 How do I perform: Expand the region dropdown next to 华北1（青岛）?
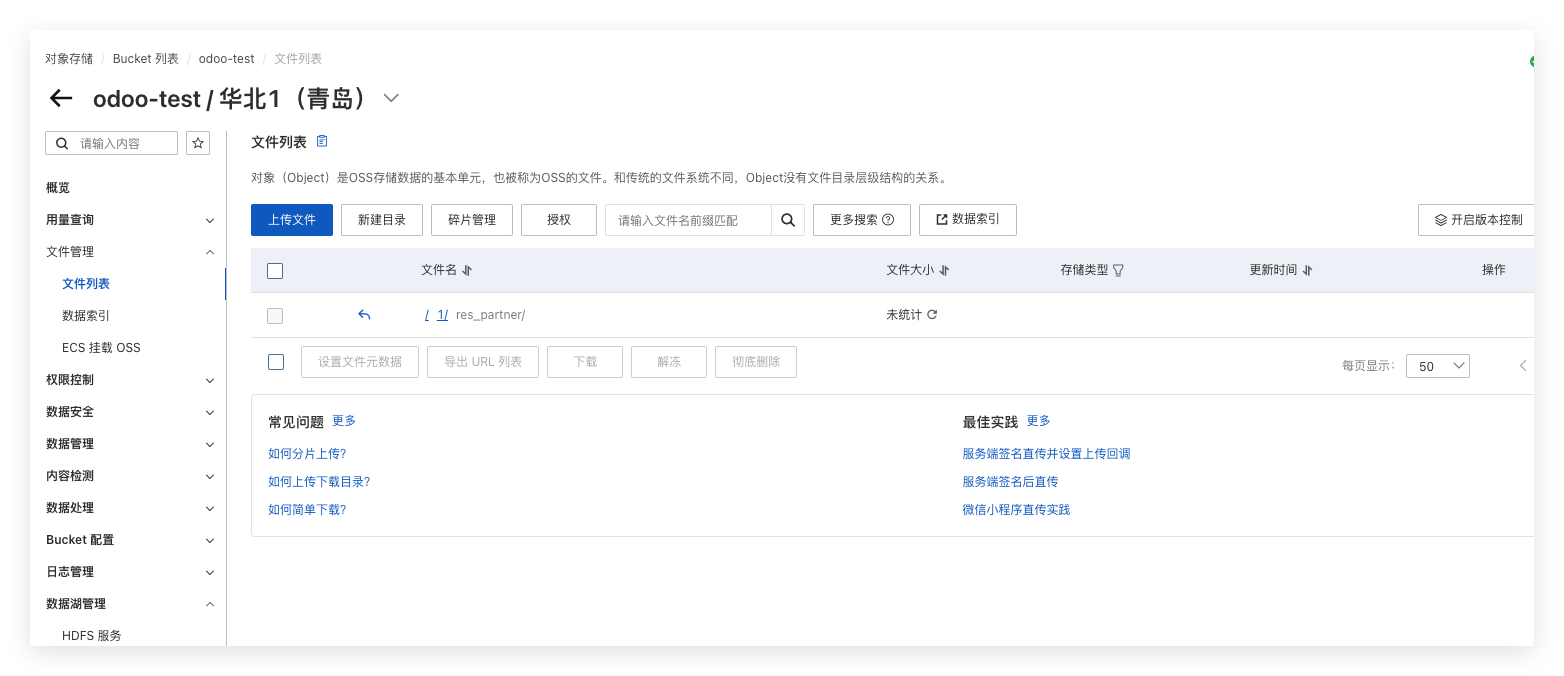coord(391,98)
